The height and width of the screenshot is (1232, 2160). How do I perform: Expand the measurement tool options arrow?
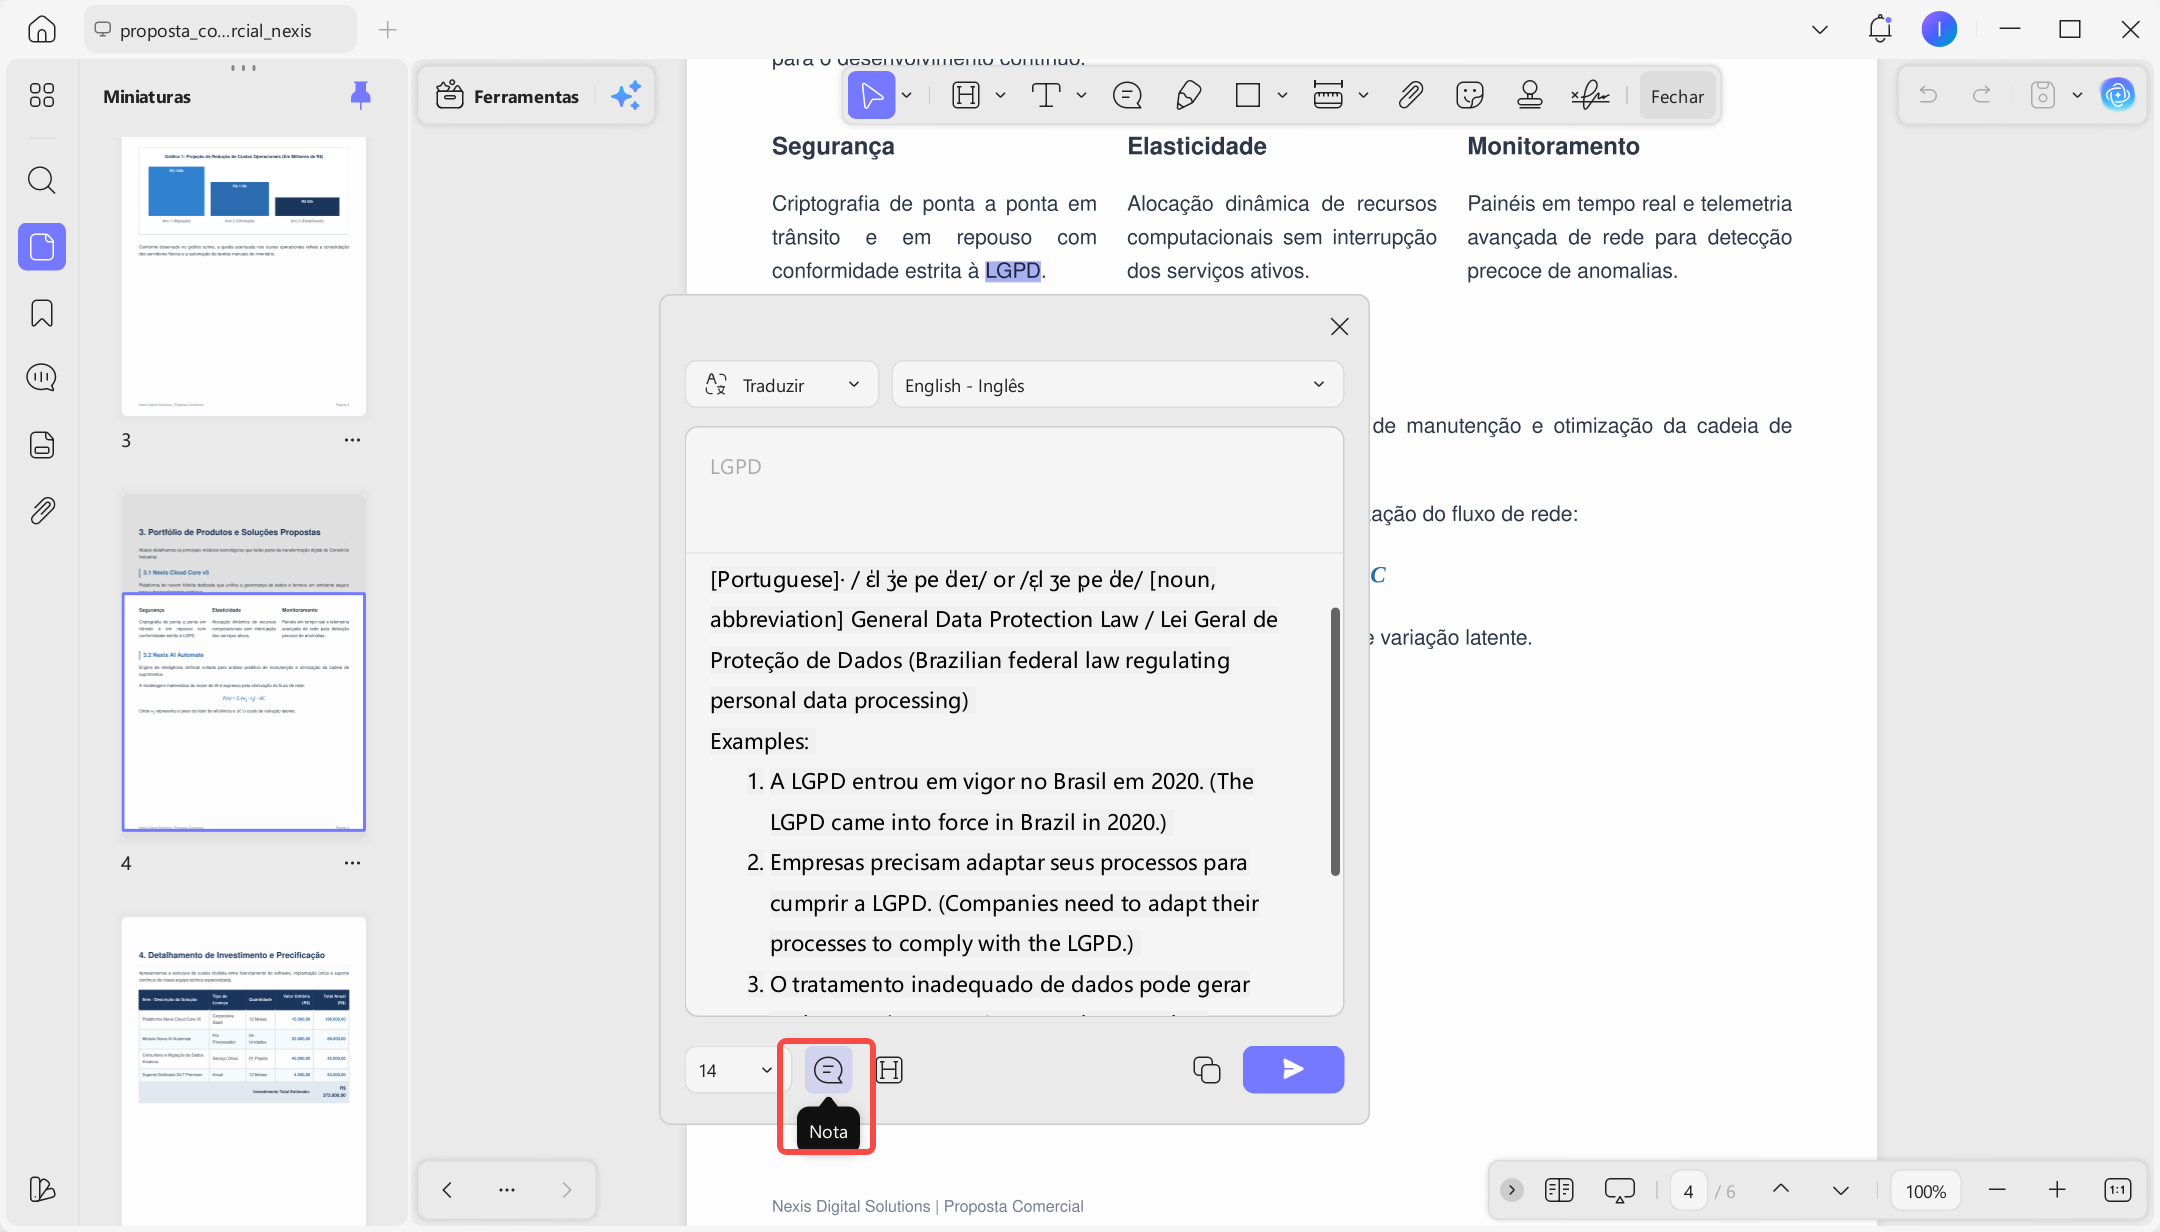pos(1363,96)
